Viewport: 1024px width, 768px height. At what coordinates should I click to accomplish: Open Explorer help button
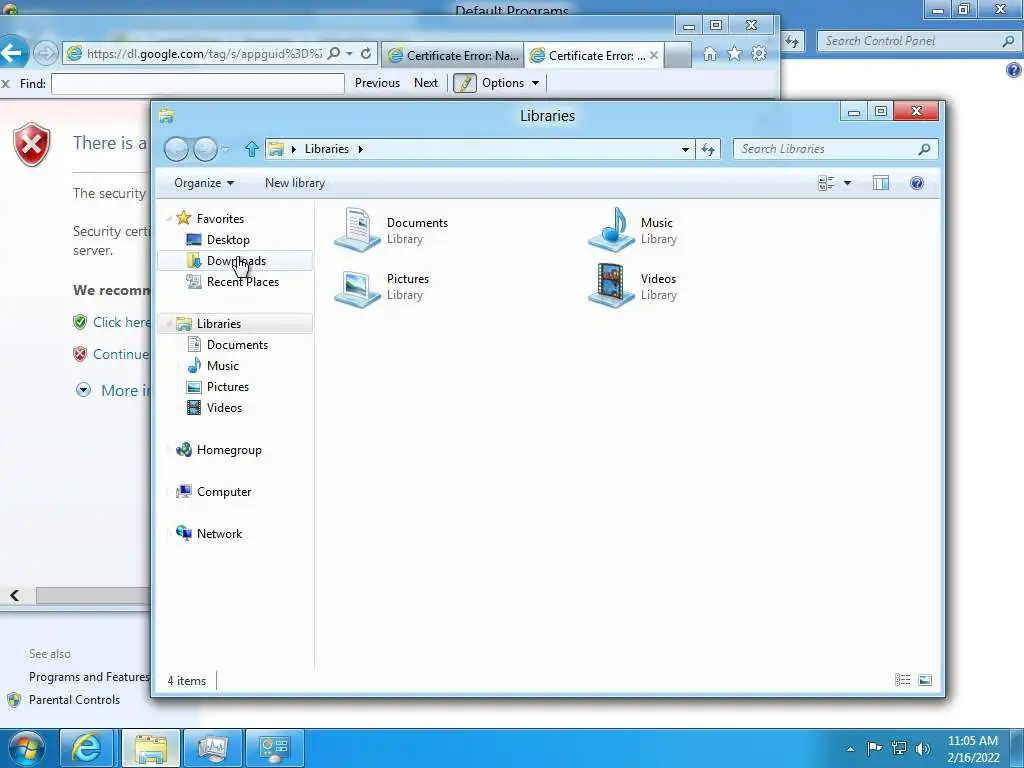[917, 184]
